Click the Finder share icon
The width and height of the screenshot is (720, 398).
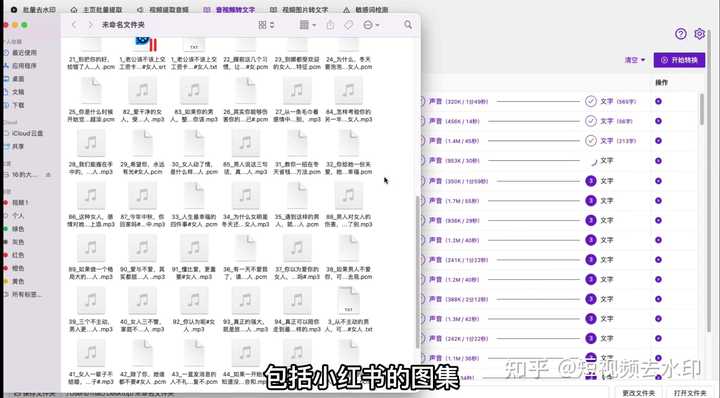[330, 25]
